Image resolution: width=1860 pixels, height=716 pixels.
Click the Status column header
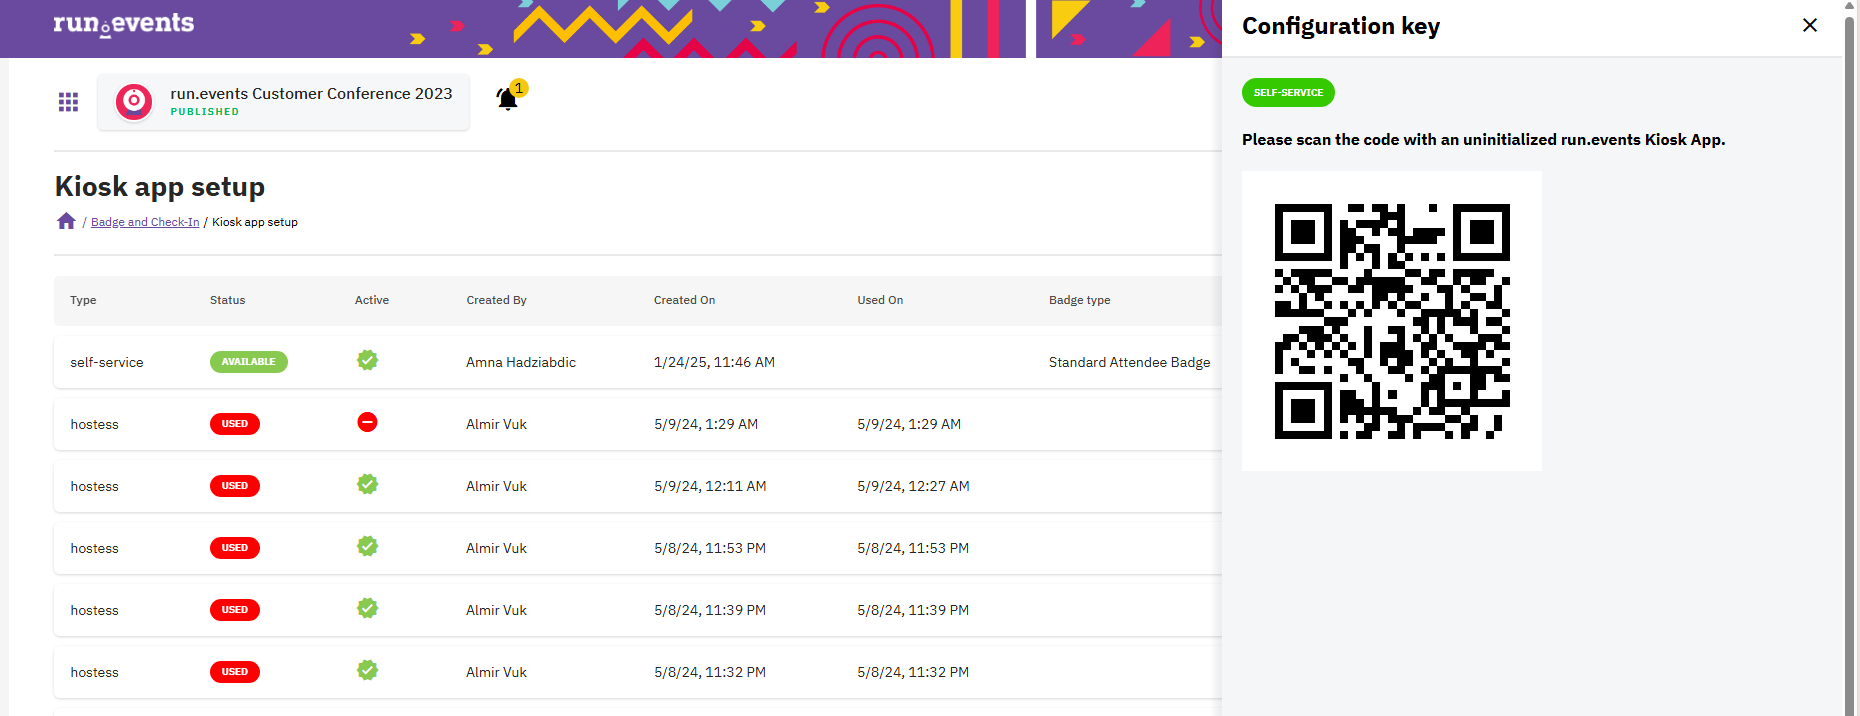point(228,300)
